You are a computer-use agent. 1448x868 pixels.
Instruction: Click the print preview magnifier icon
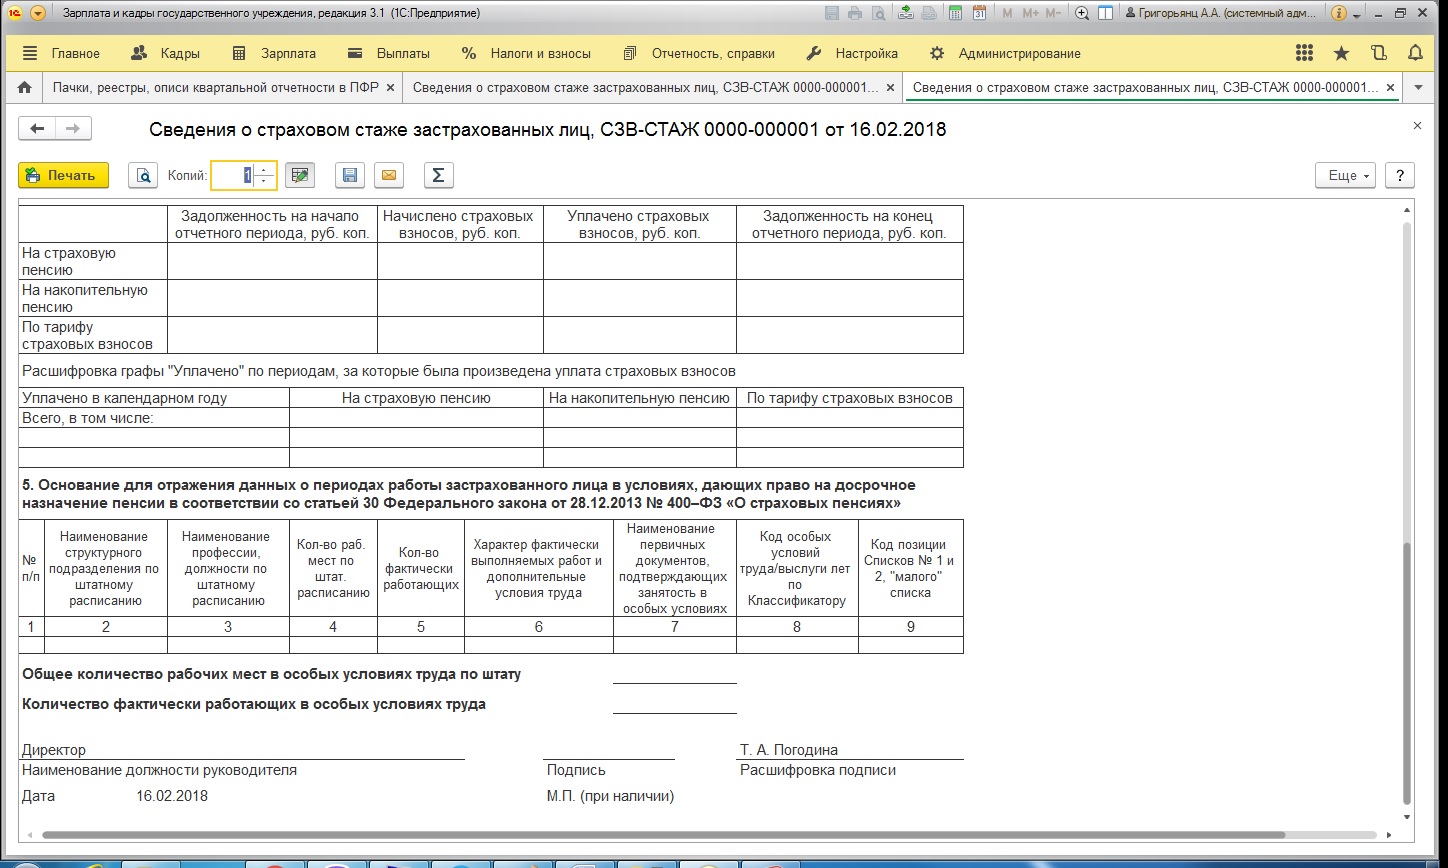click(143, 176)
